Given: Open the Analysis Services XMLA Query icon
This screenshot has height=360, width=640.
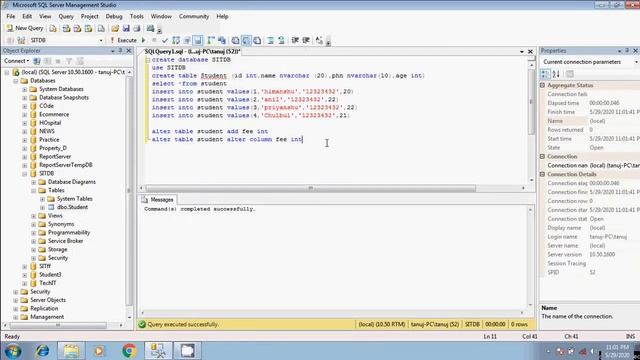Looking at the screenshot, I should (x=88, y=29).
